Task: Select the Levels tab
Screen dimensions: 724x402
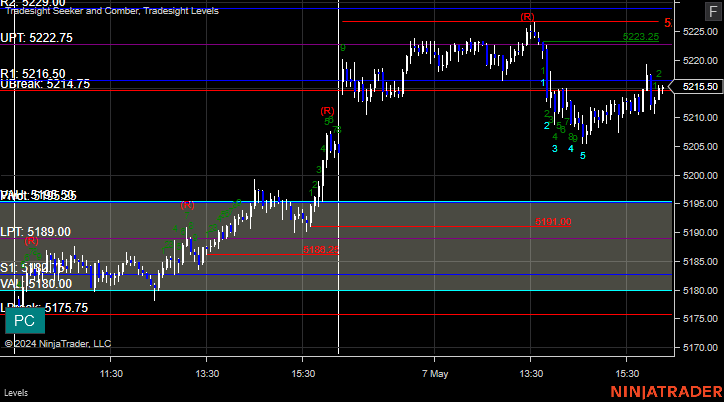Action: click(16, 393)
